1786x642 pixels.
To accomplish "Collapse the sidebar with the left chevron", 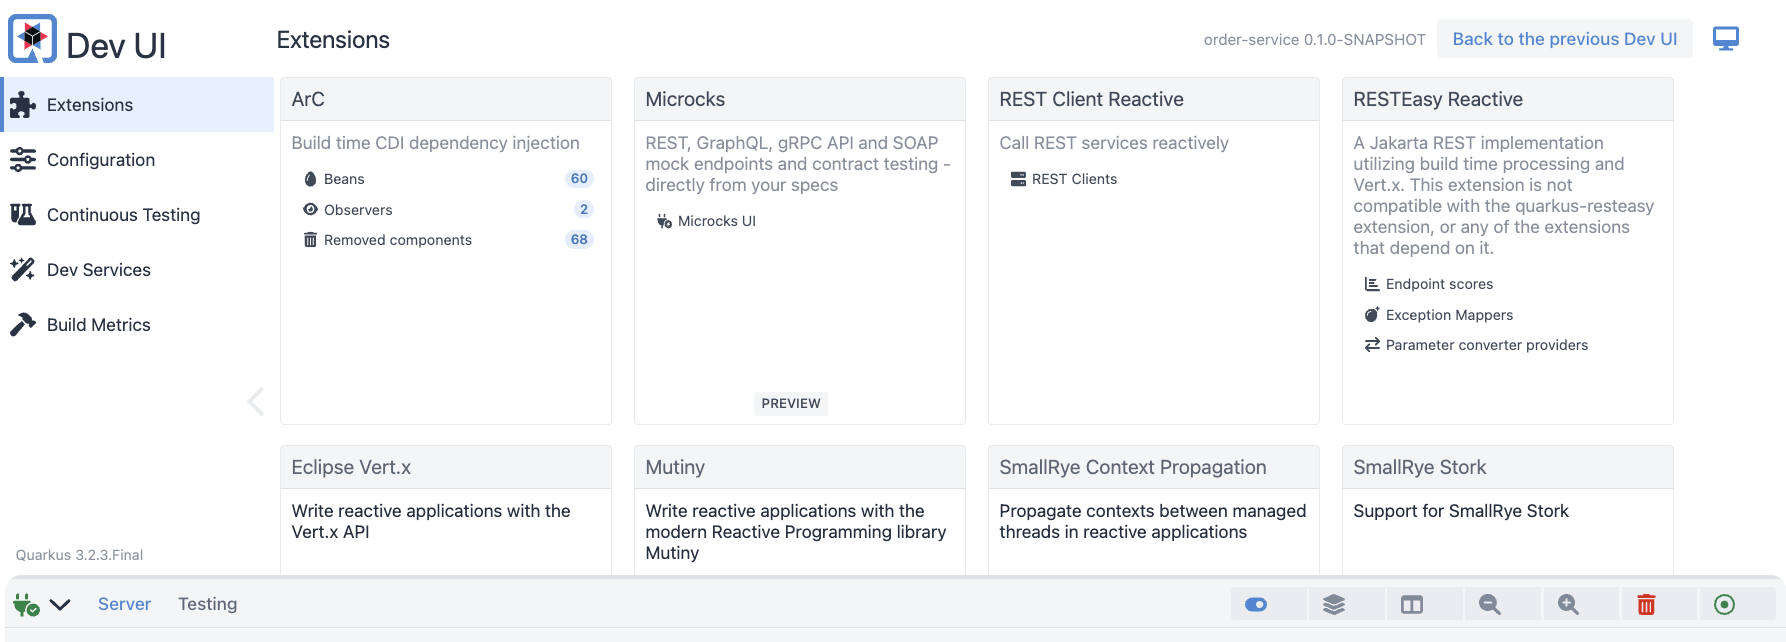I will (x=256, y=401).
